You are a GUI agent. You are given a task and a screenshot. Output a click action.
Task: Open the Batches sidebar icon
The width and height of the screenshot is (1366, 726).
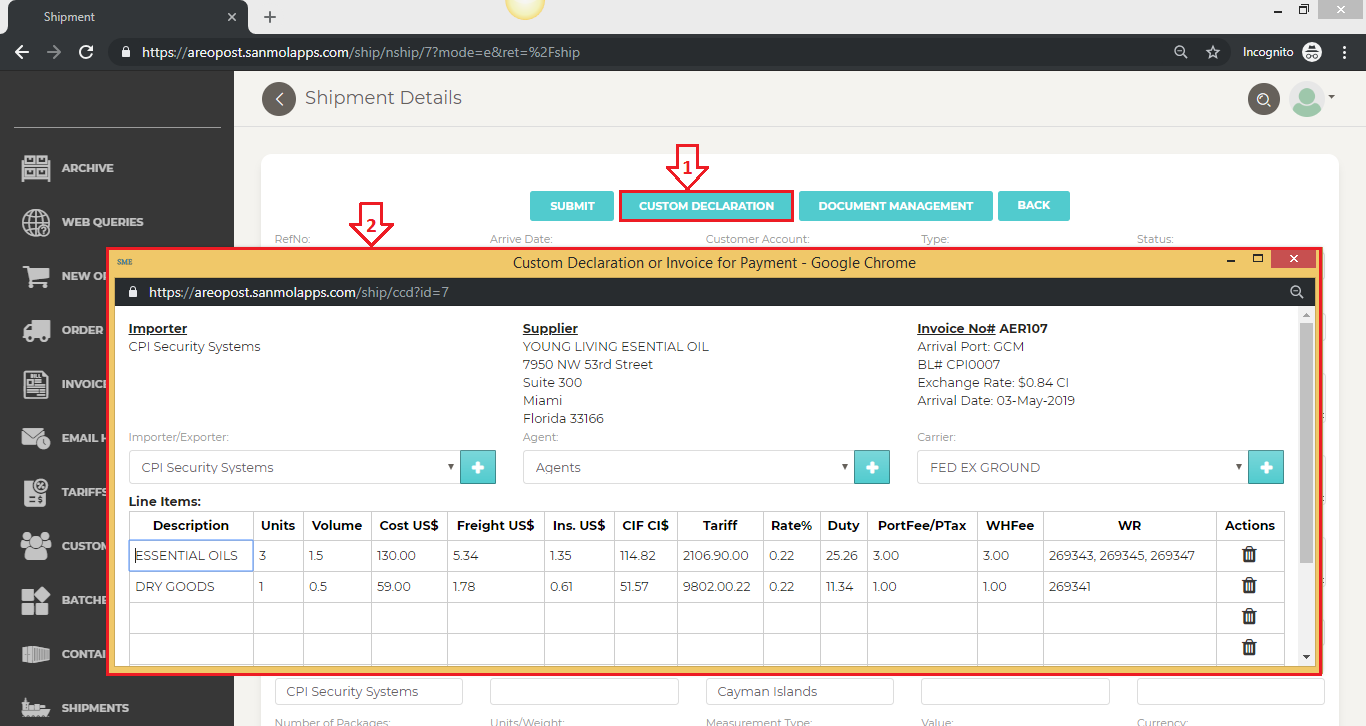pyautogui.click(x=36, y=600)
